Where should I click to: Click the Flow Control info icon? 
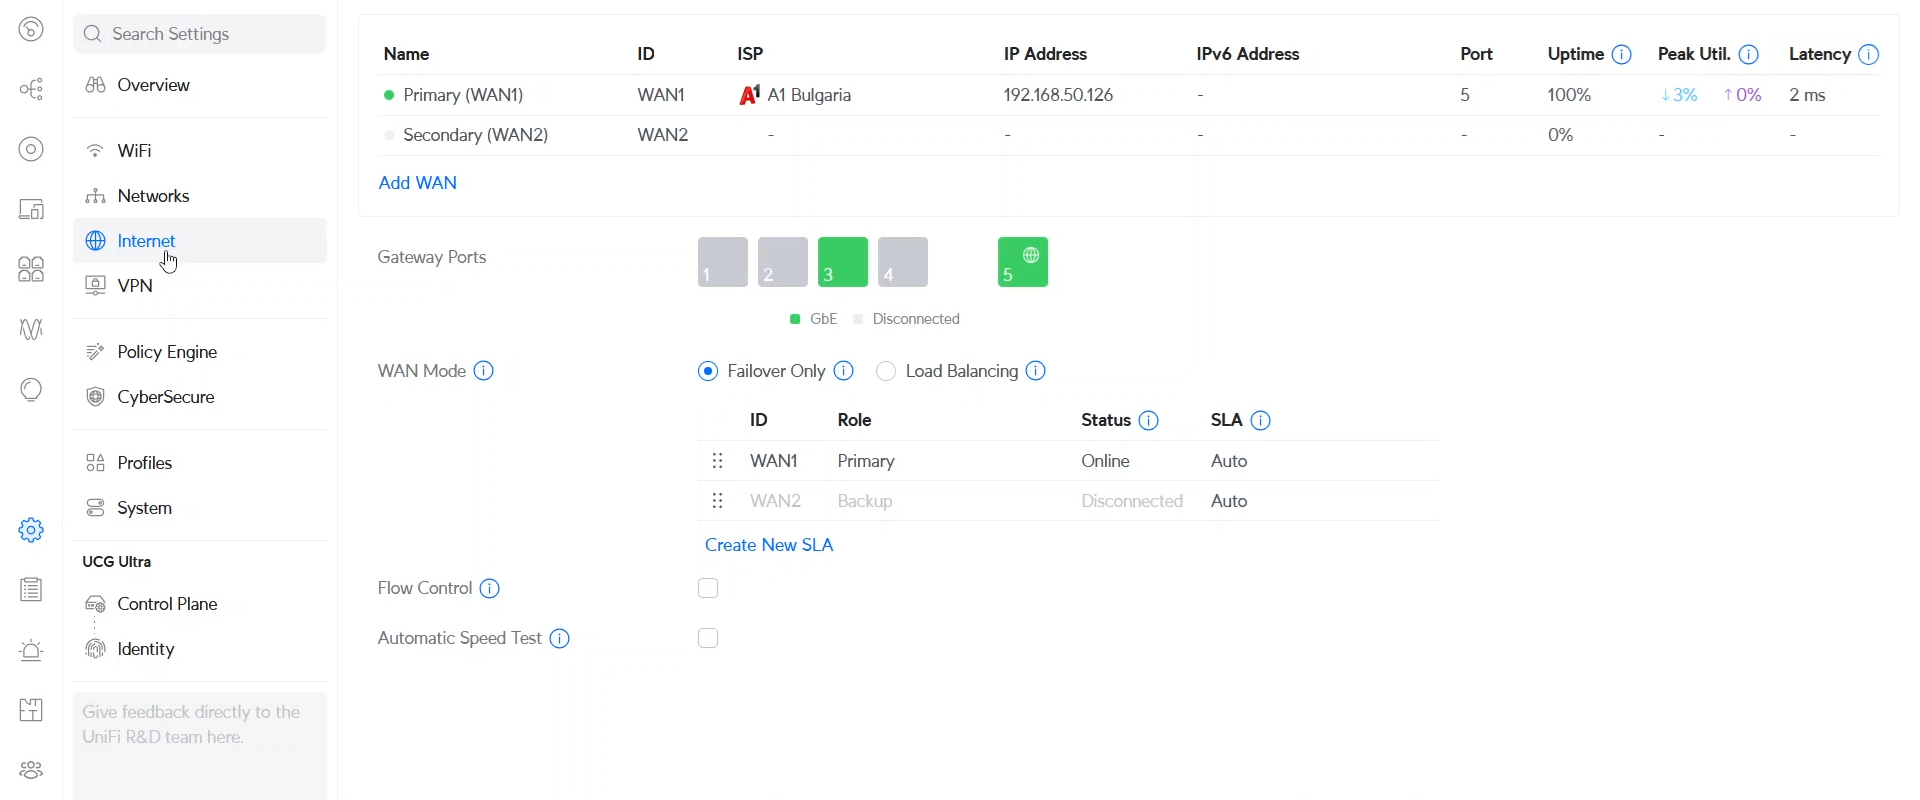click(x=490, y=589)
